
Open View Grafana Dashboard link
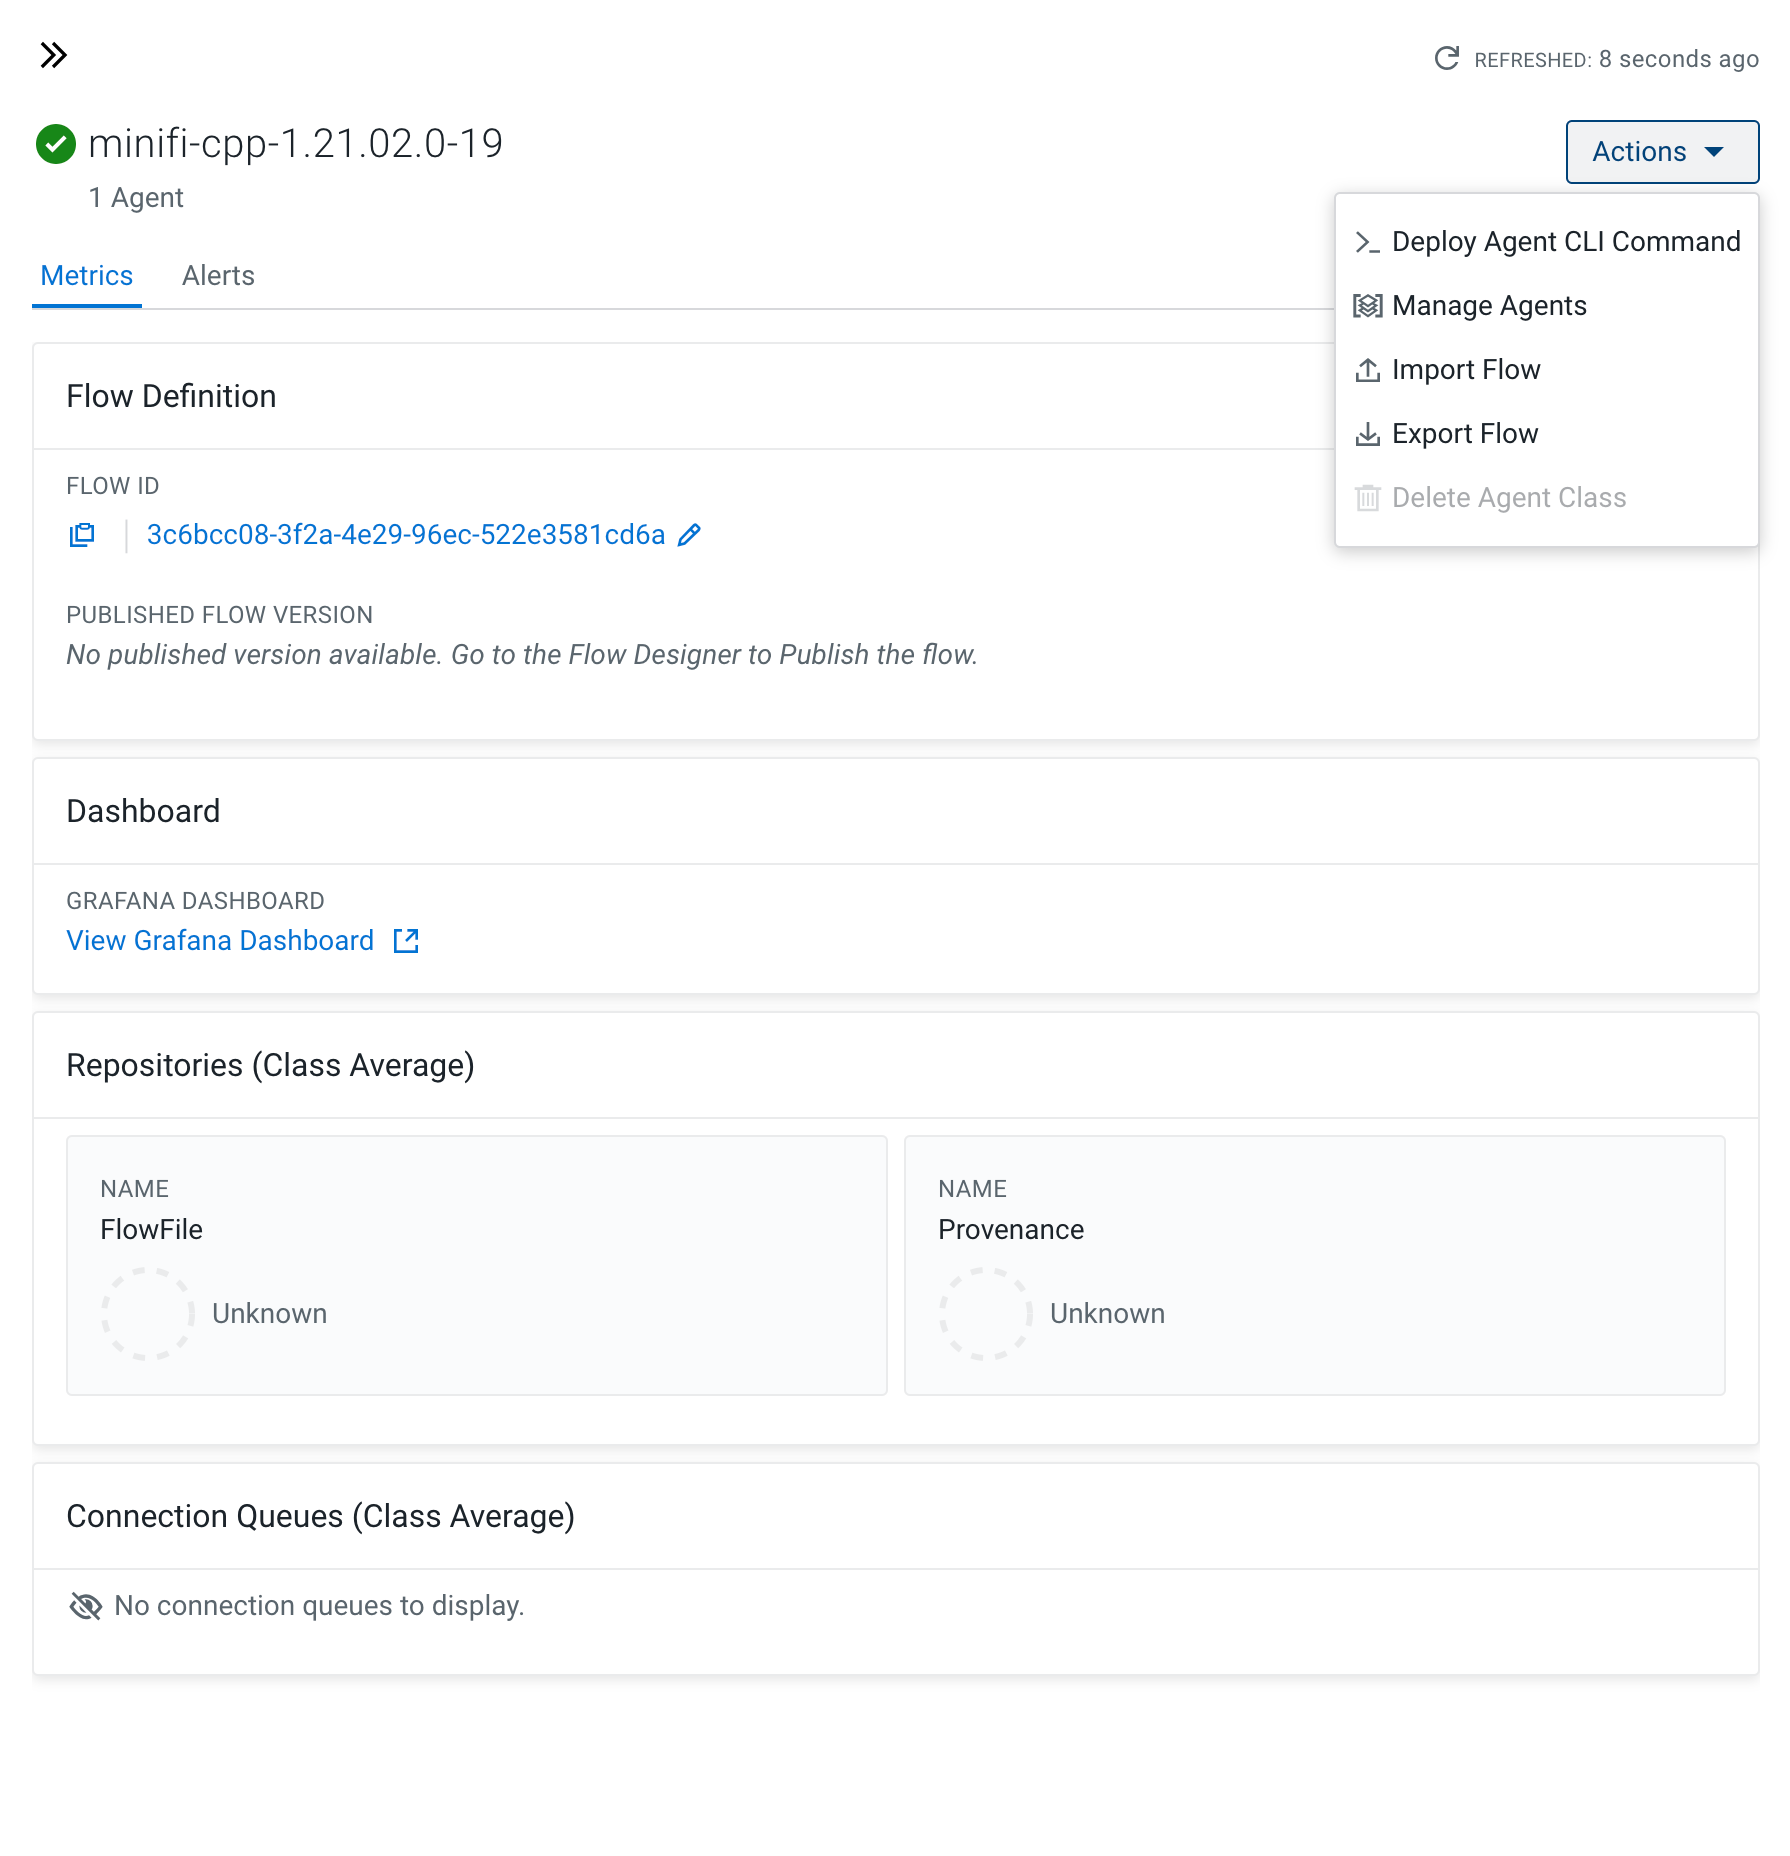220,941
